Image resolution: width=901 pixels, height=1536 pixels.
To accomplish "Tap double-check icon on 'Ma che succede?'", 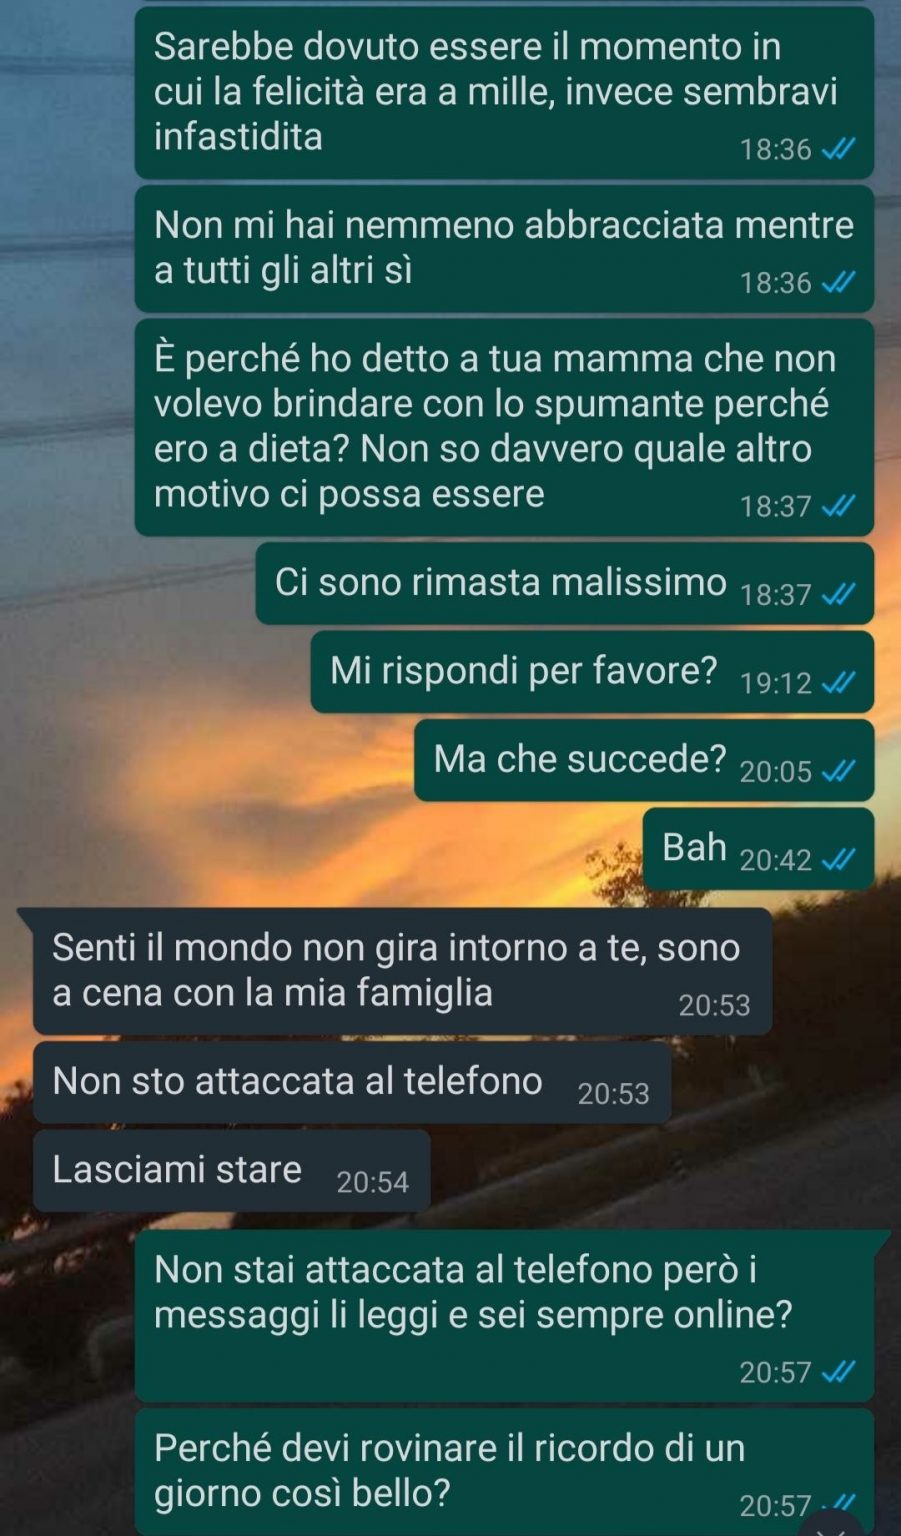I will click(837, 771).
